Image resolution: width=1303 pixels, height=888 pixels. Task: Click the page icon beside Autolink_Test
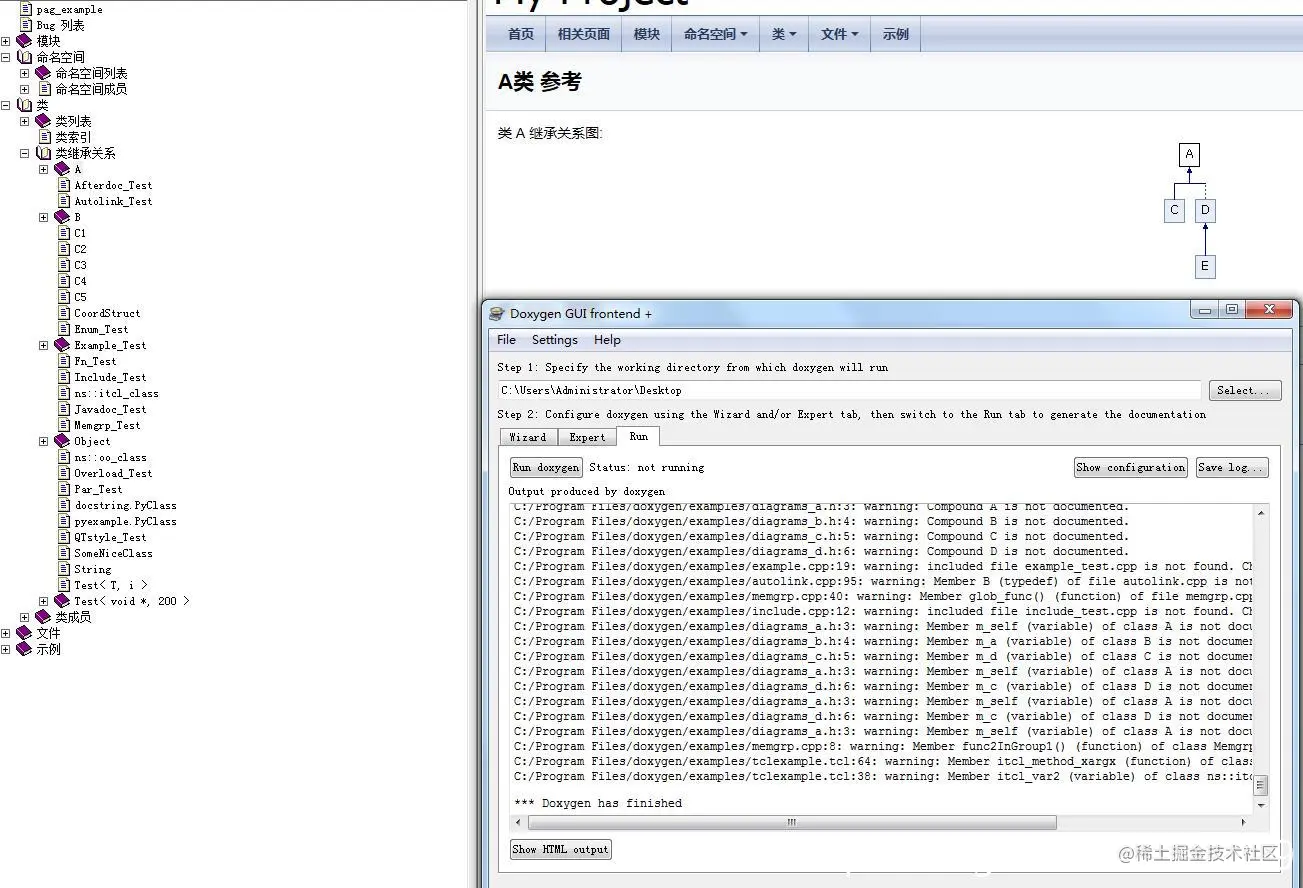click(64, 201)
